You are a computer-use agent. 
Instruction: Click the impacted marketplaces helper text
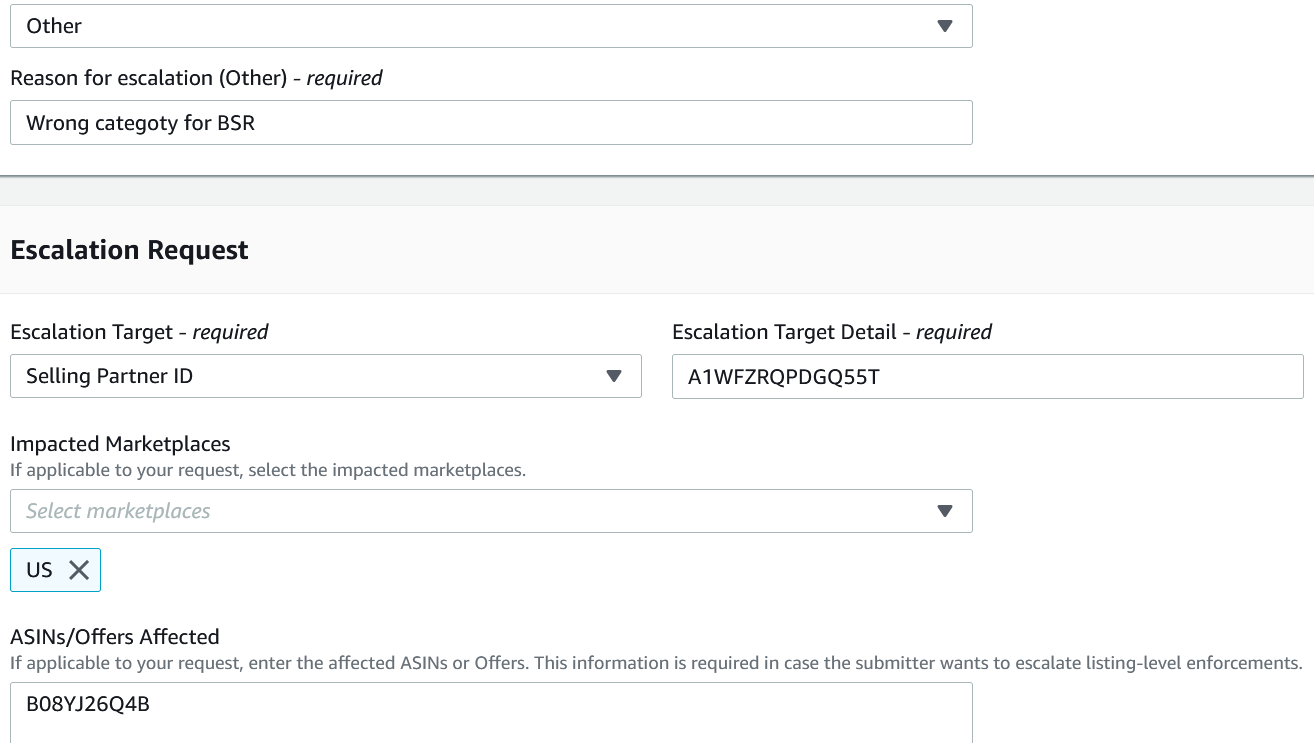[x=267, y=469]
